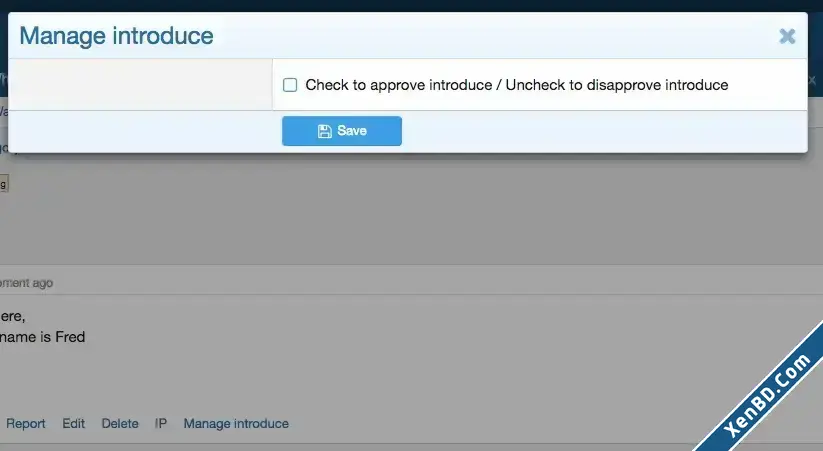Image resolution: width=823 pixels, height=451 pixels.
Task: Tick the approve introduce checkbox
Action: [x=290, y=85]
